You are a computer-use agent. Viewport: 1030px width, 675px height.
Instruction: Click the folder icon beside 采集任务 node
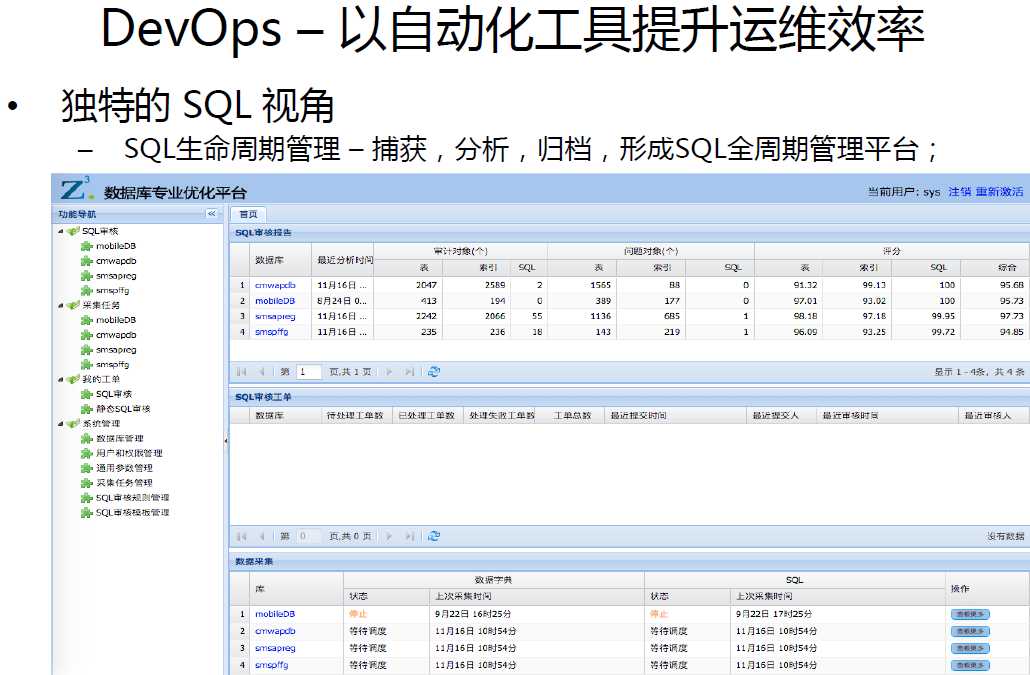(73, 305)
